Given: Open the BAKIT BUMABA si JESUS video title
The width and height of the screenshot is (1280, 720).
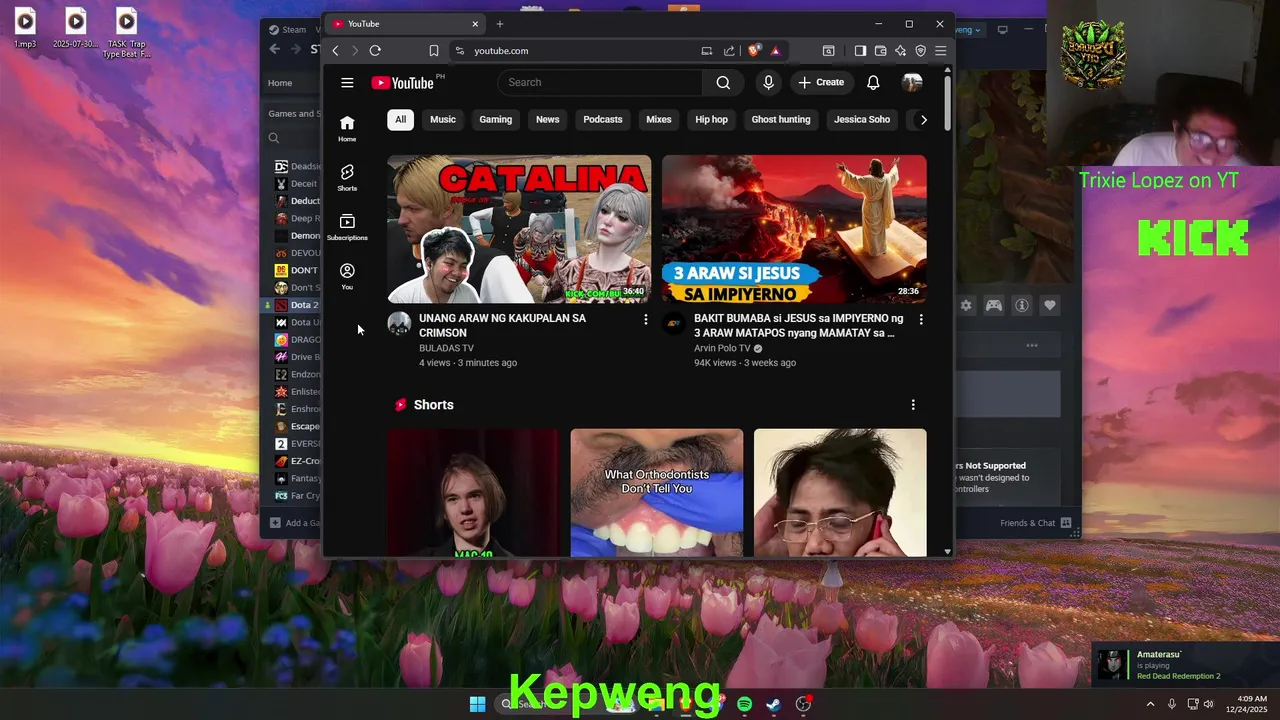Looking at the screenshot, I should (x=798, y=325).
